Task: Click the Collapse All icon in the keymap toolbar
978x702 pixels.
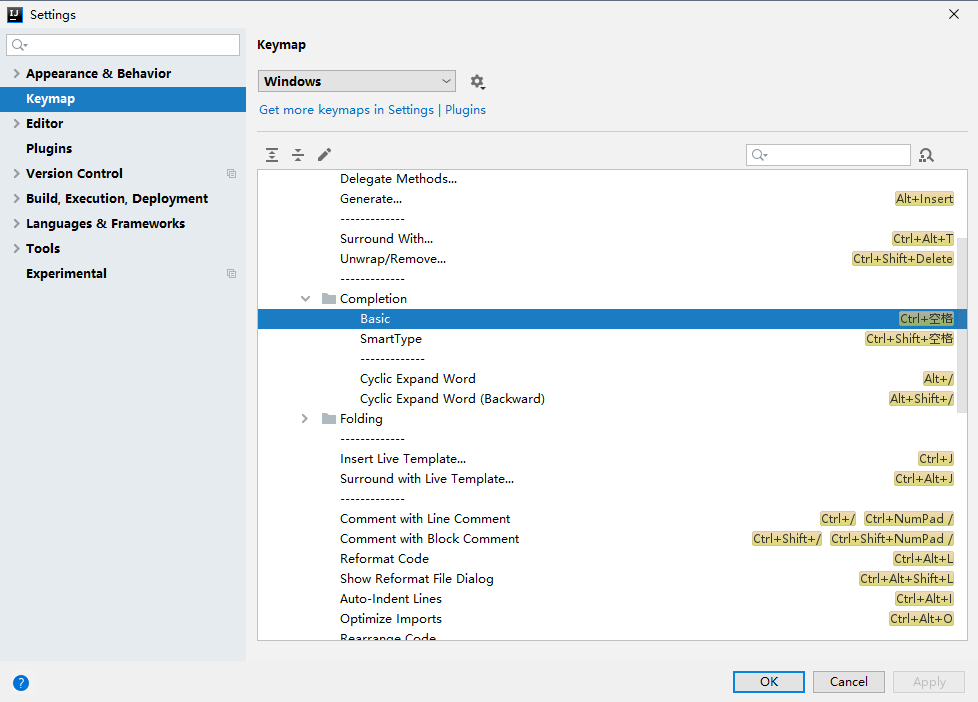Action: 298,155
